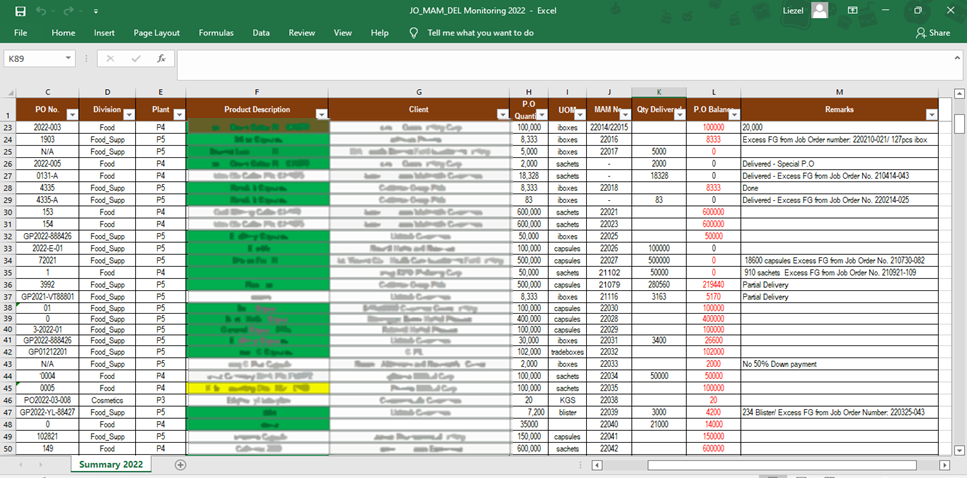This screenshot has height=478, width=970.
Task: Click the horizontal scrollbar right arrow
Action: tap(944, 464)
